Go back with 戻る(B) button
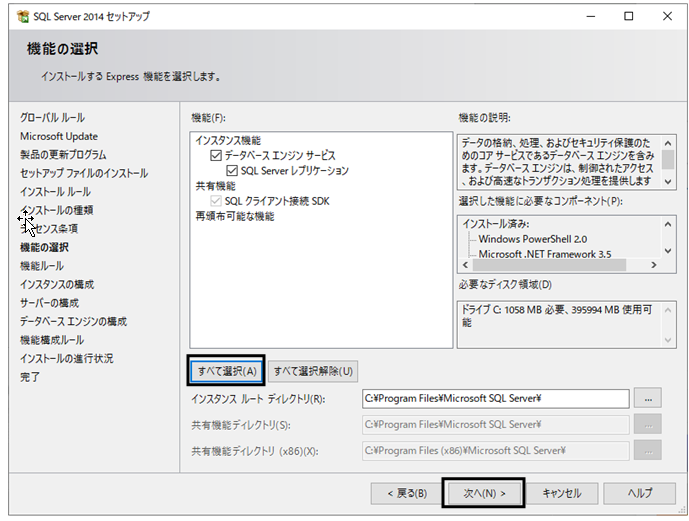This screenshot has height=521, width=689. pos(407,493)
